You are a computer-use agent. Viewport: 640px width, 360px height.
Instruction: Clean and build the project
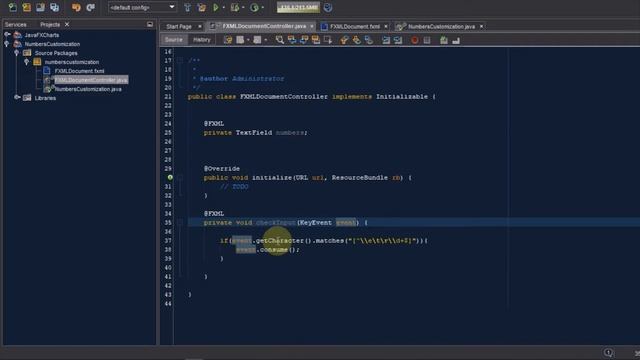(x=202, y=7)
